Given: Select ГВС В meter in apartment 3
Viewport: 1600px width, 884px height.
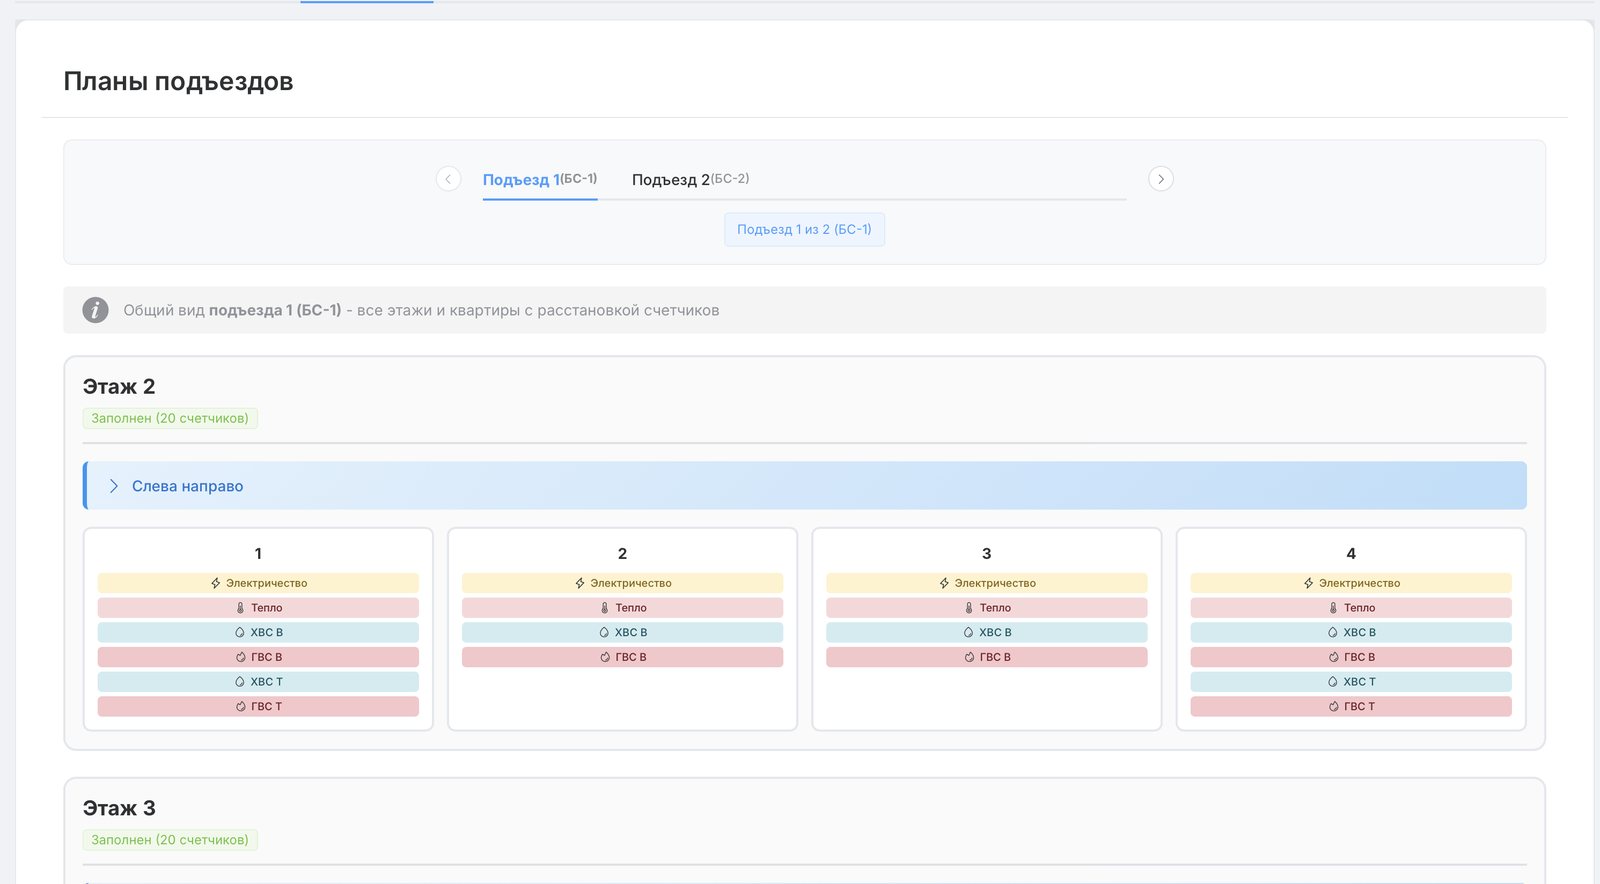Looking at the screenshot, I should [987, 657].
